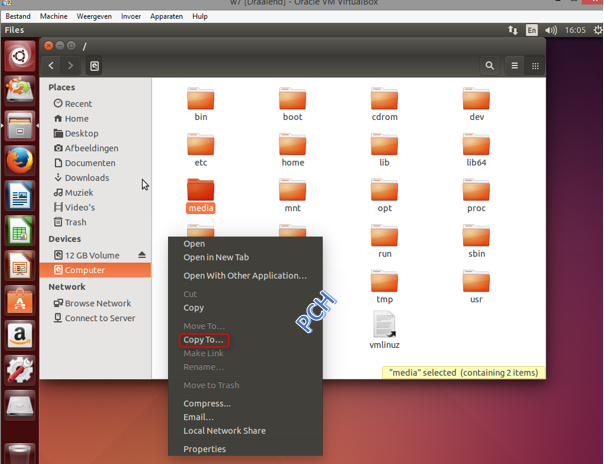Open the Weergeven menu

point(94,16)
